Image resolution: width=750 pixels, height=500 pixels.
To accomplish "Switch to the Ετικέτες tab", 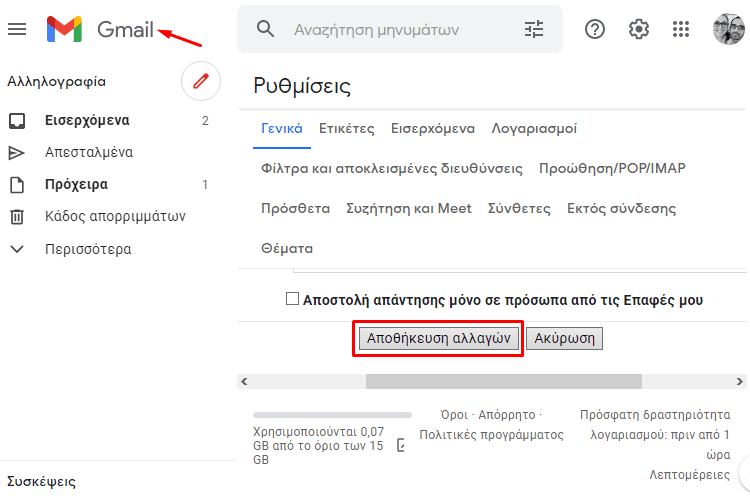I will [346, 128].
